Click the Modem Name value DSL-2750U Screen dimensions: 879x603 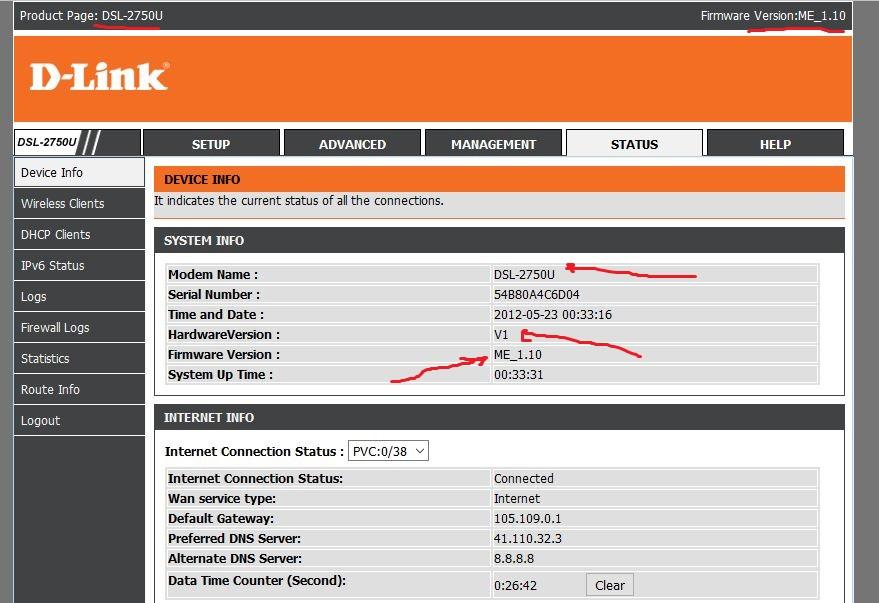point(524,275)
